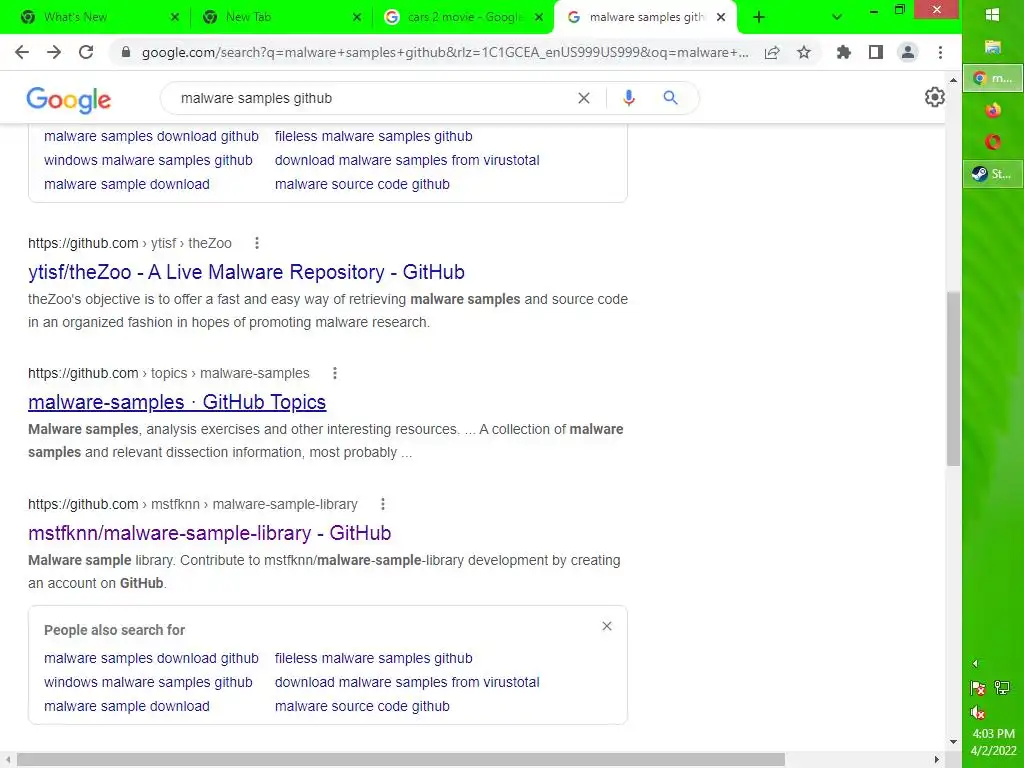Open ytisf/theZoo Live Malware Repository result
The height and width of the screenshot is (768, 1024).
(x=246, y=272)
